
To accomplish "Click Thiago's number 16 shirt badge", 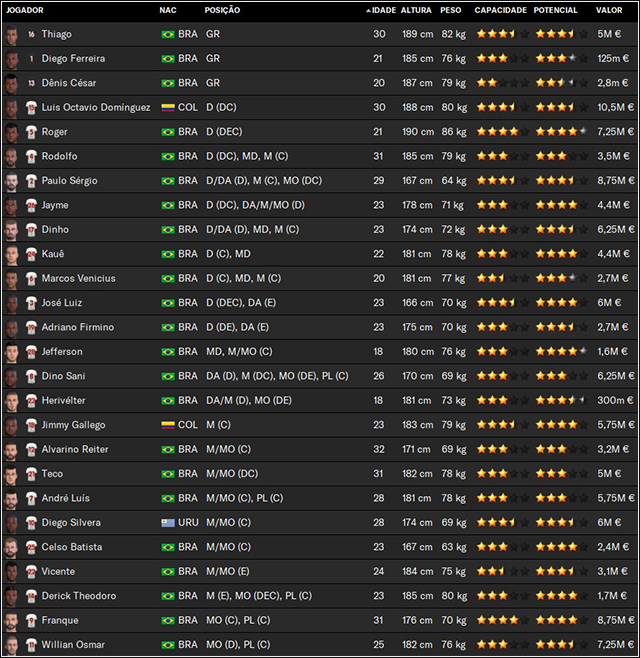I will [x=31, y=34].
